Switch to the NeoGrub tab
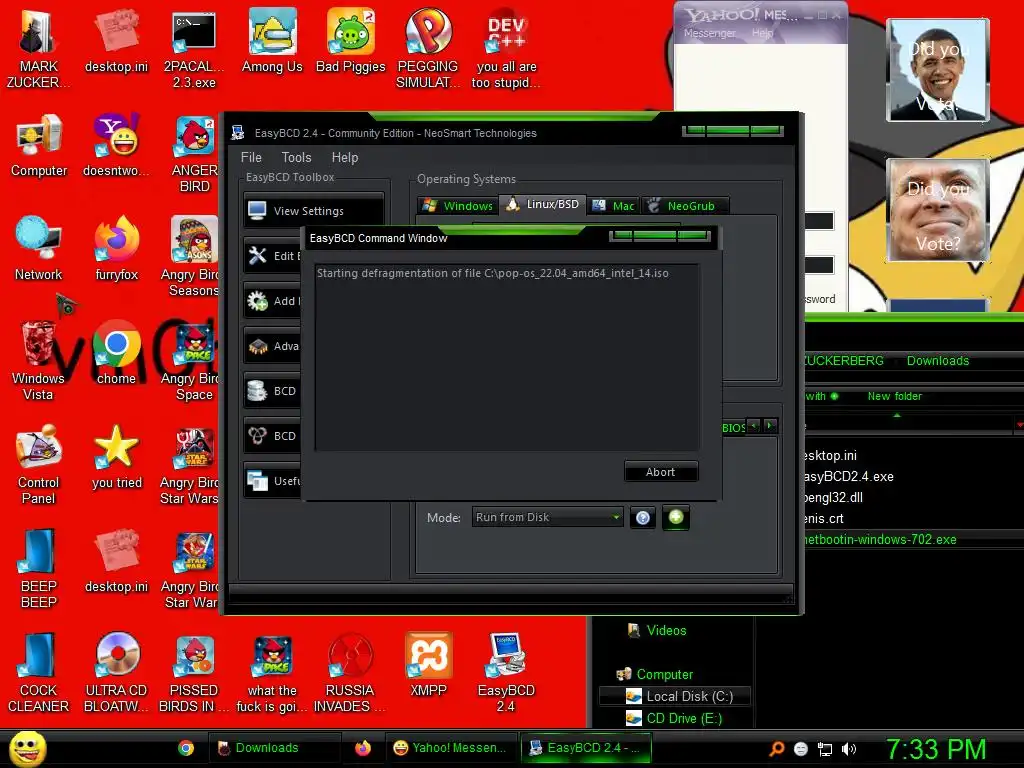 [684, 206]
